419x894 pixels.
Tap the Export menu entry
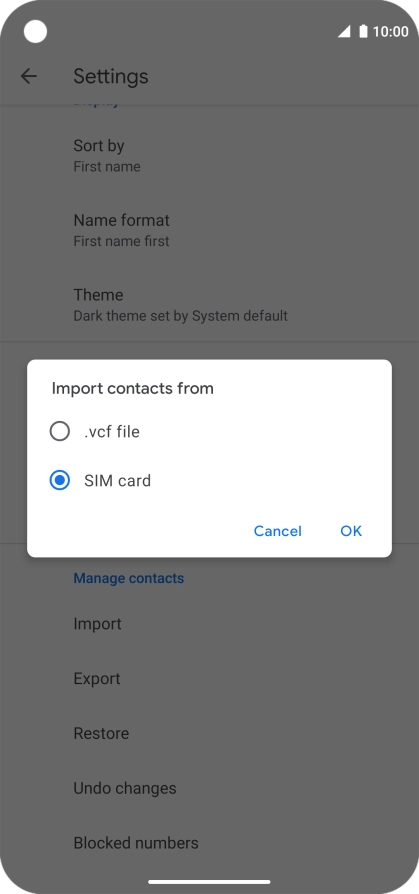tap(209, 678)
